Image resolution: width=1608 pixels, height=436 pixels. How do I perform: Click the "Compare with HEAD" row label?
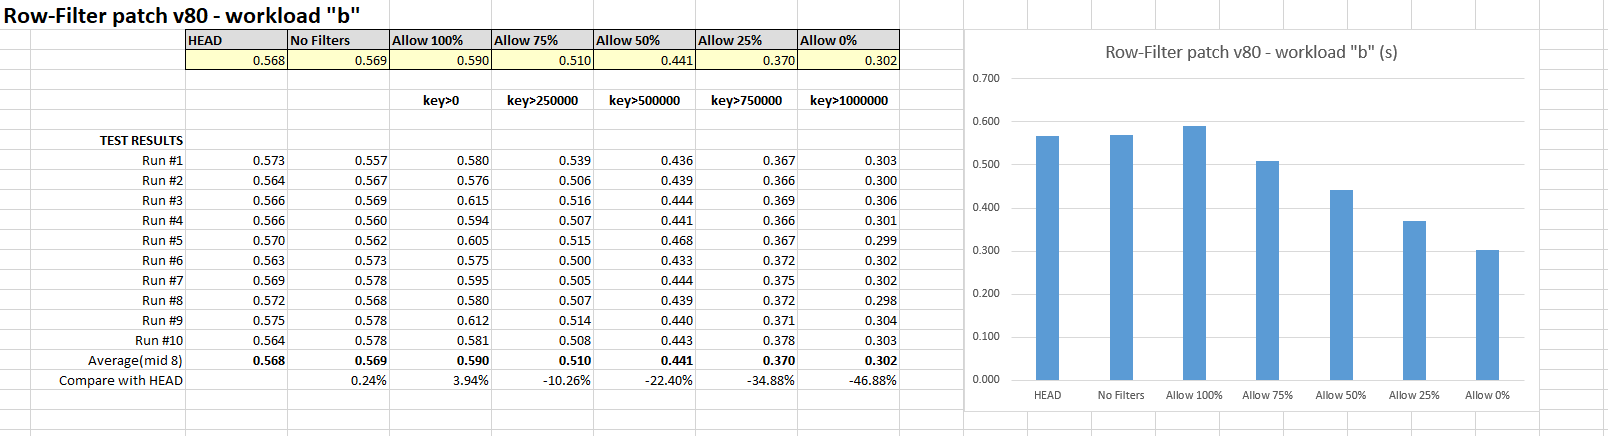121,380
